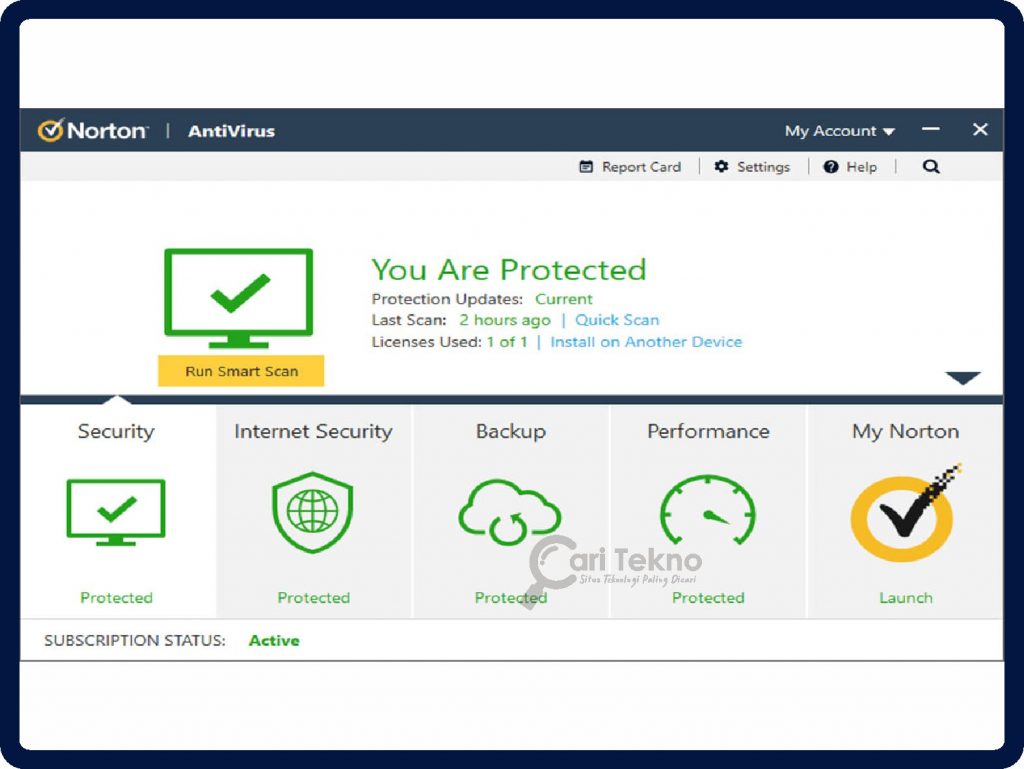The width and height of the screenshot is (1024, 769).
Task: Open Help text label
Action: pos(861,167)
